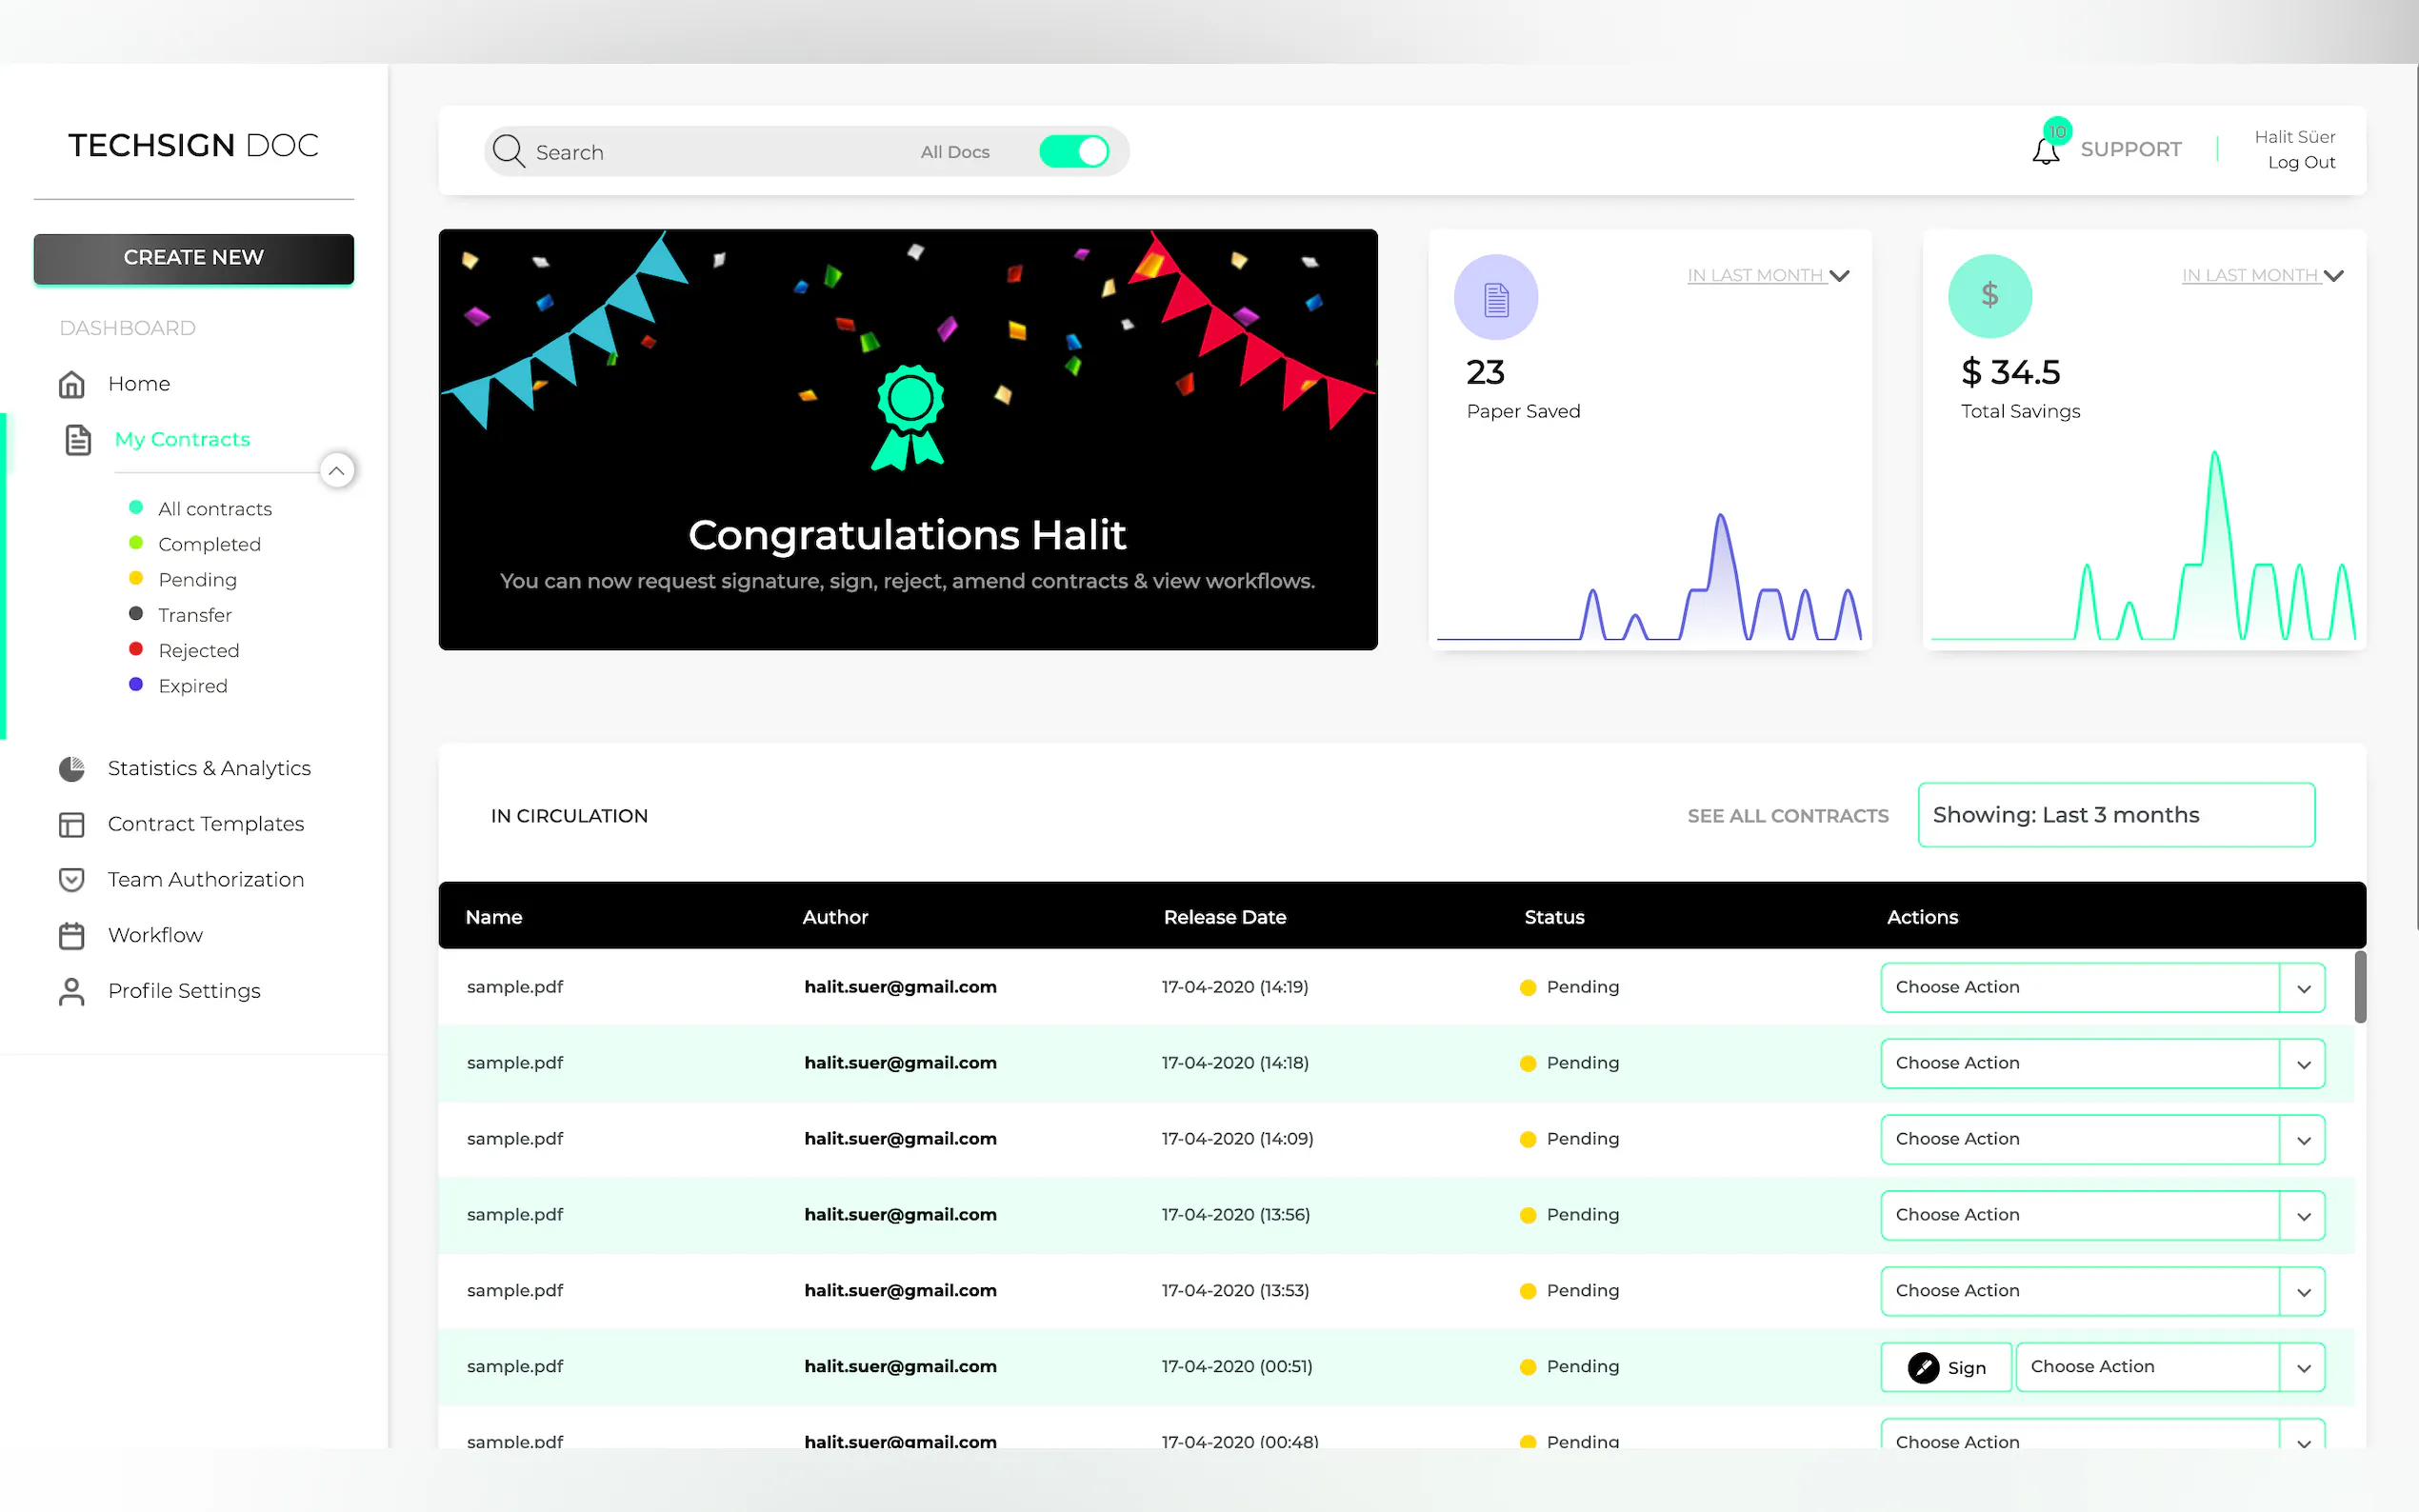Image resolution: width=2419 pixels, height=1512 pixels.
Task: Collapse the My Contracts submenu
Action: 337,470
